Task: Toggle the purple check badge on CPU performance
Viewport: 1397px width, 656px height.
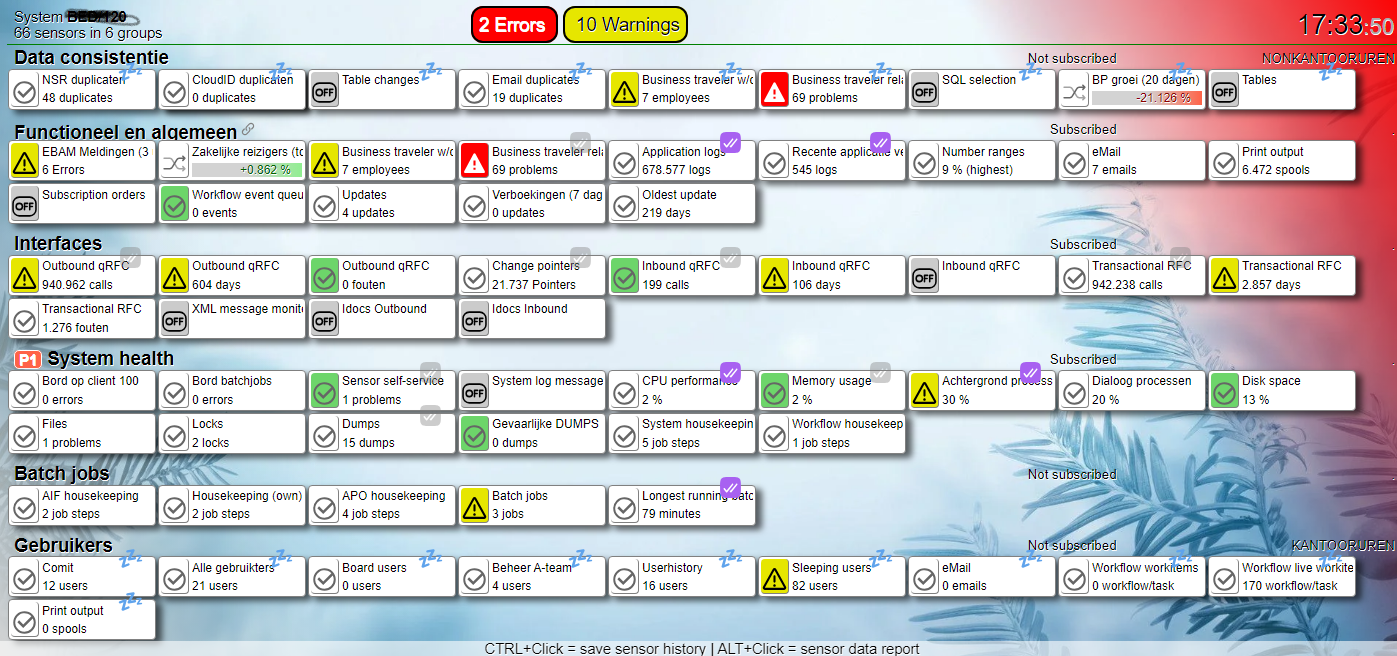Action: (x=730, y=372)
